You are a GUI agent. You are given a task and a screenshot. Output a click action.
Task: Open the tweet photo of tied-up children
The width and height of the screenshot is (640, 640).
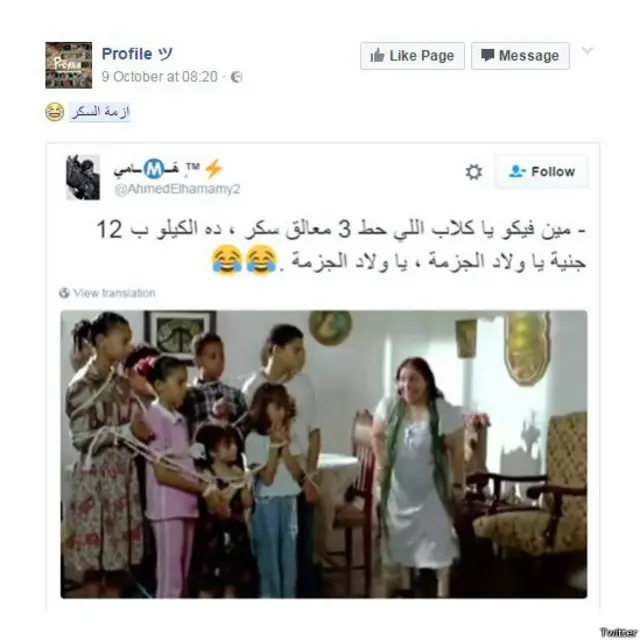[324, 454]
